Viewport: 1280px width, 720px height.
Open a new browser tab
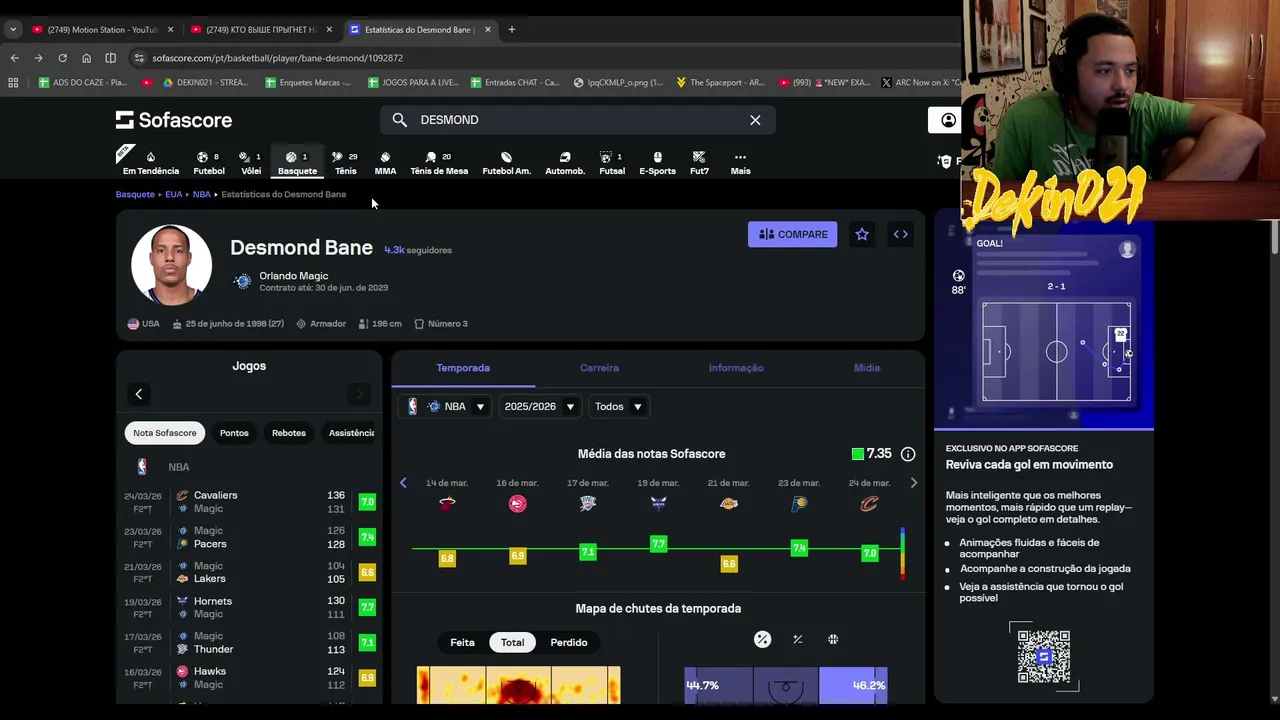(x=511, y=29)
